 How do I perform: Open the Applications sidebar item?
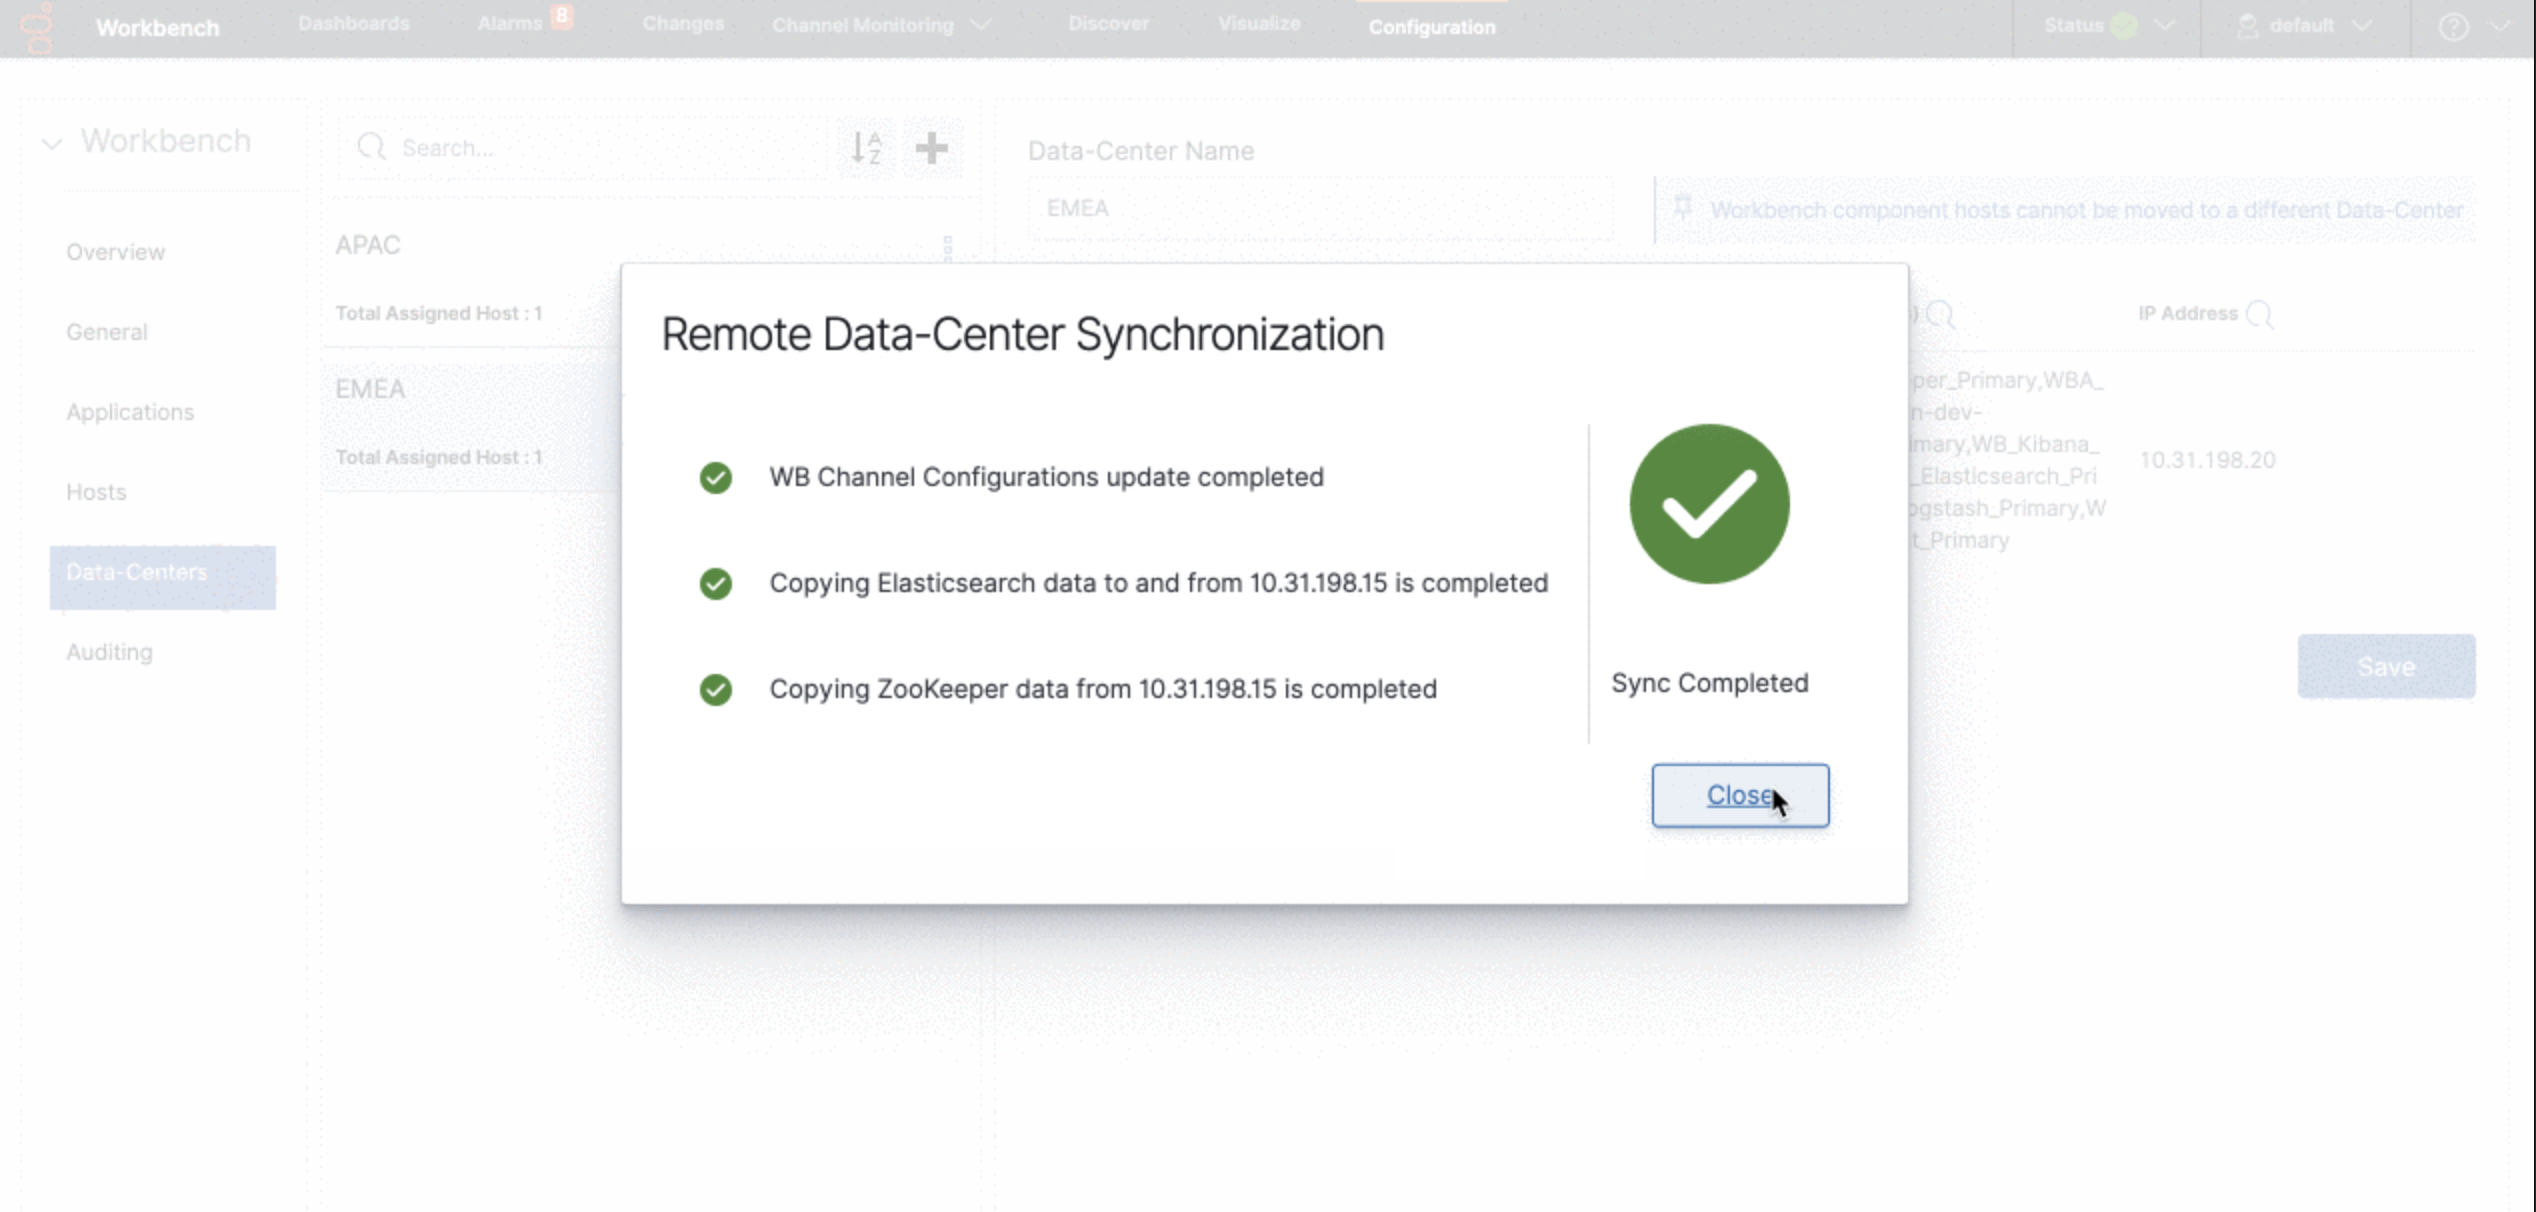pyautogui.click(x=130, y=412)
